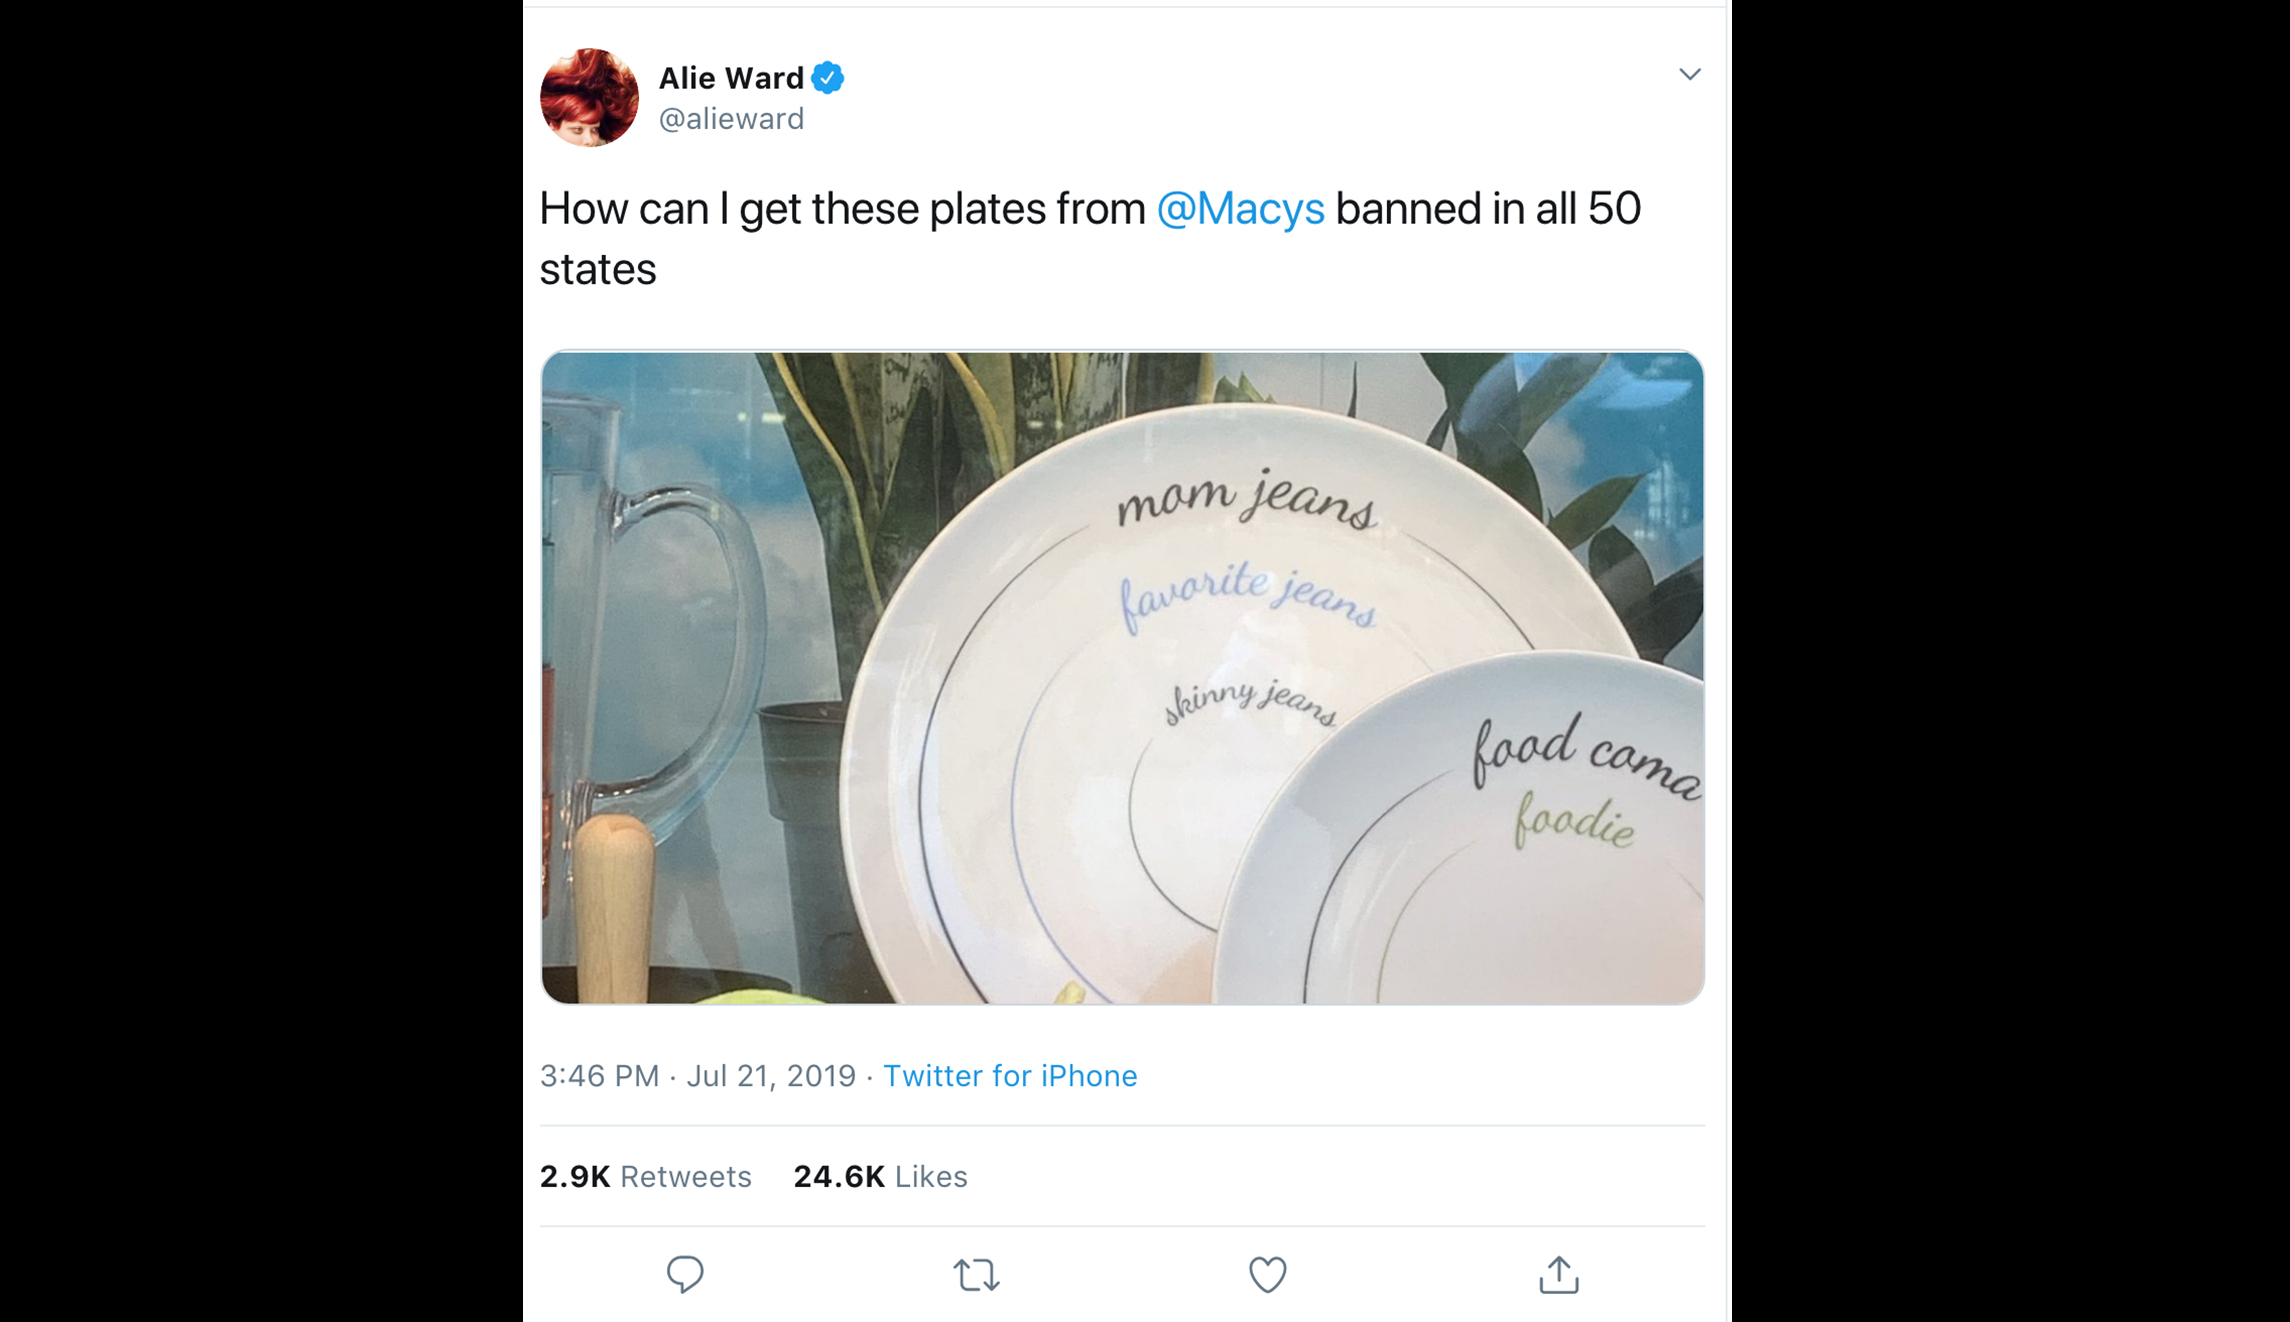Expand the caret menu in the top corner
The width and height of the screenshot is (2290, 1322).
[1690, 72]
